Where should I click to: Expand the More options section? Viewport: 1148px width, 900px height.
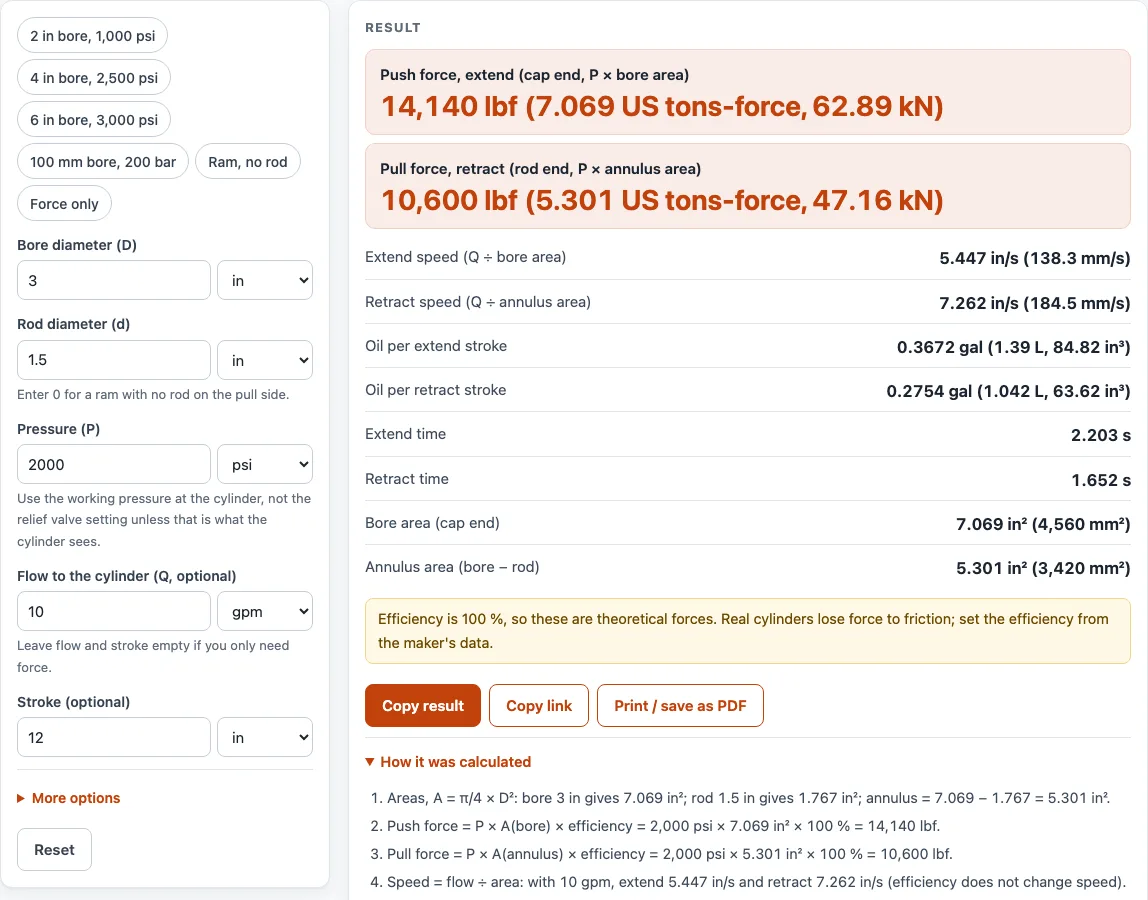point(69,798)
